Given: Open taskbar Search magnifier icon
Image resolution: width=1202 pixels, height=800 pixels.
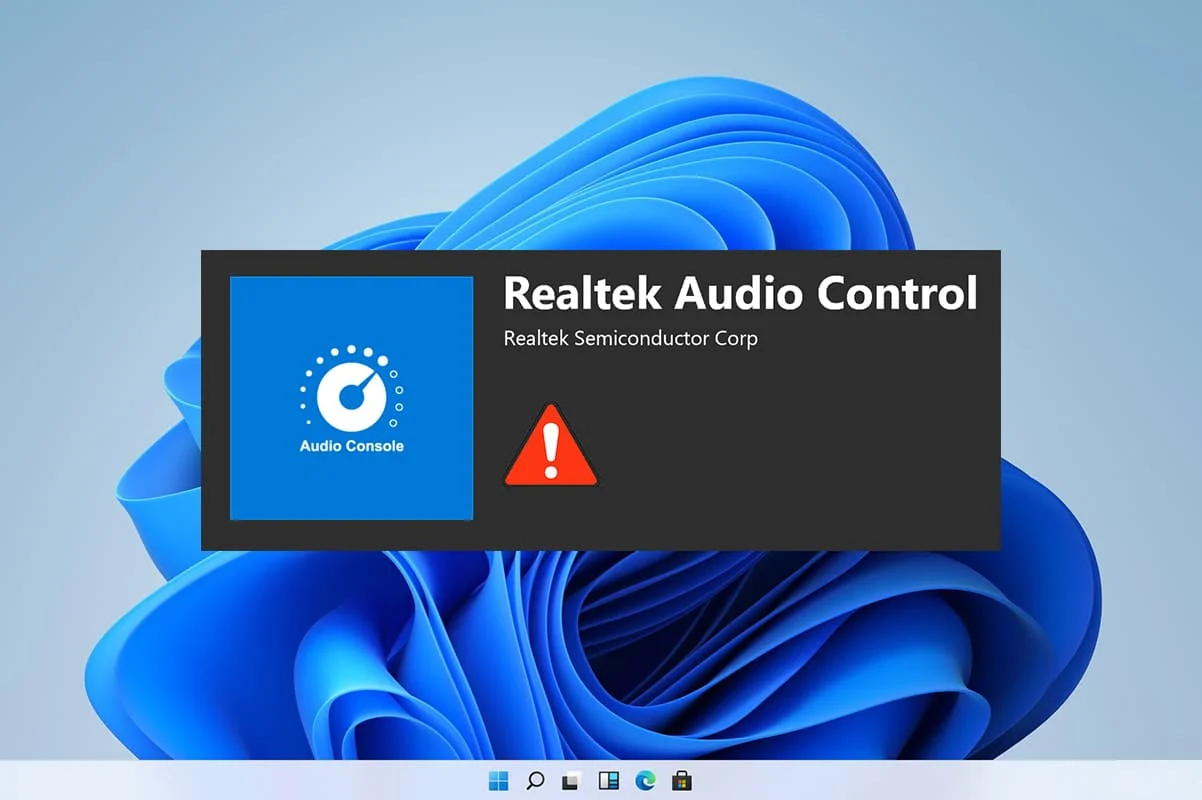Looking at the screenshot, I should [535, 780].
